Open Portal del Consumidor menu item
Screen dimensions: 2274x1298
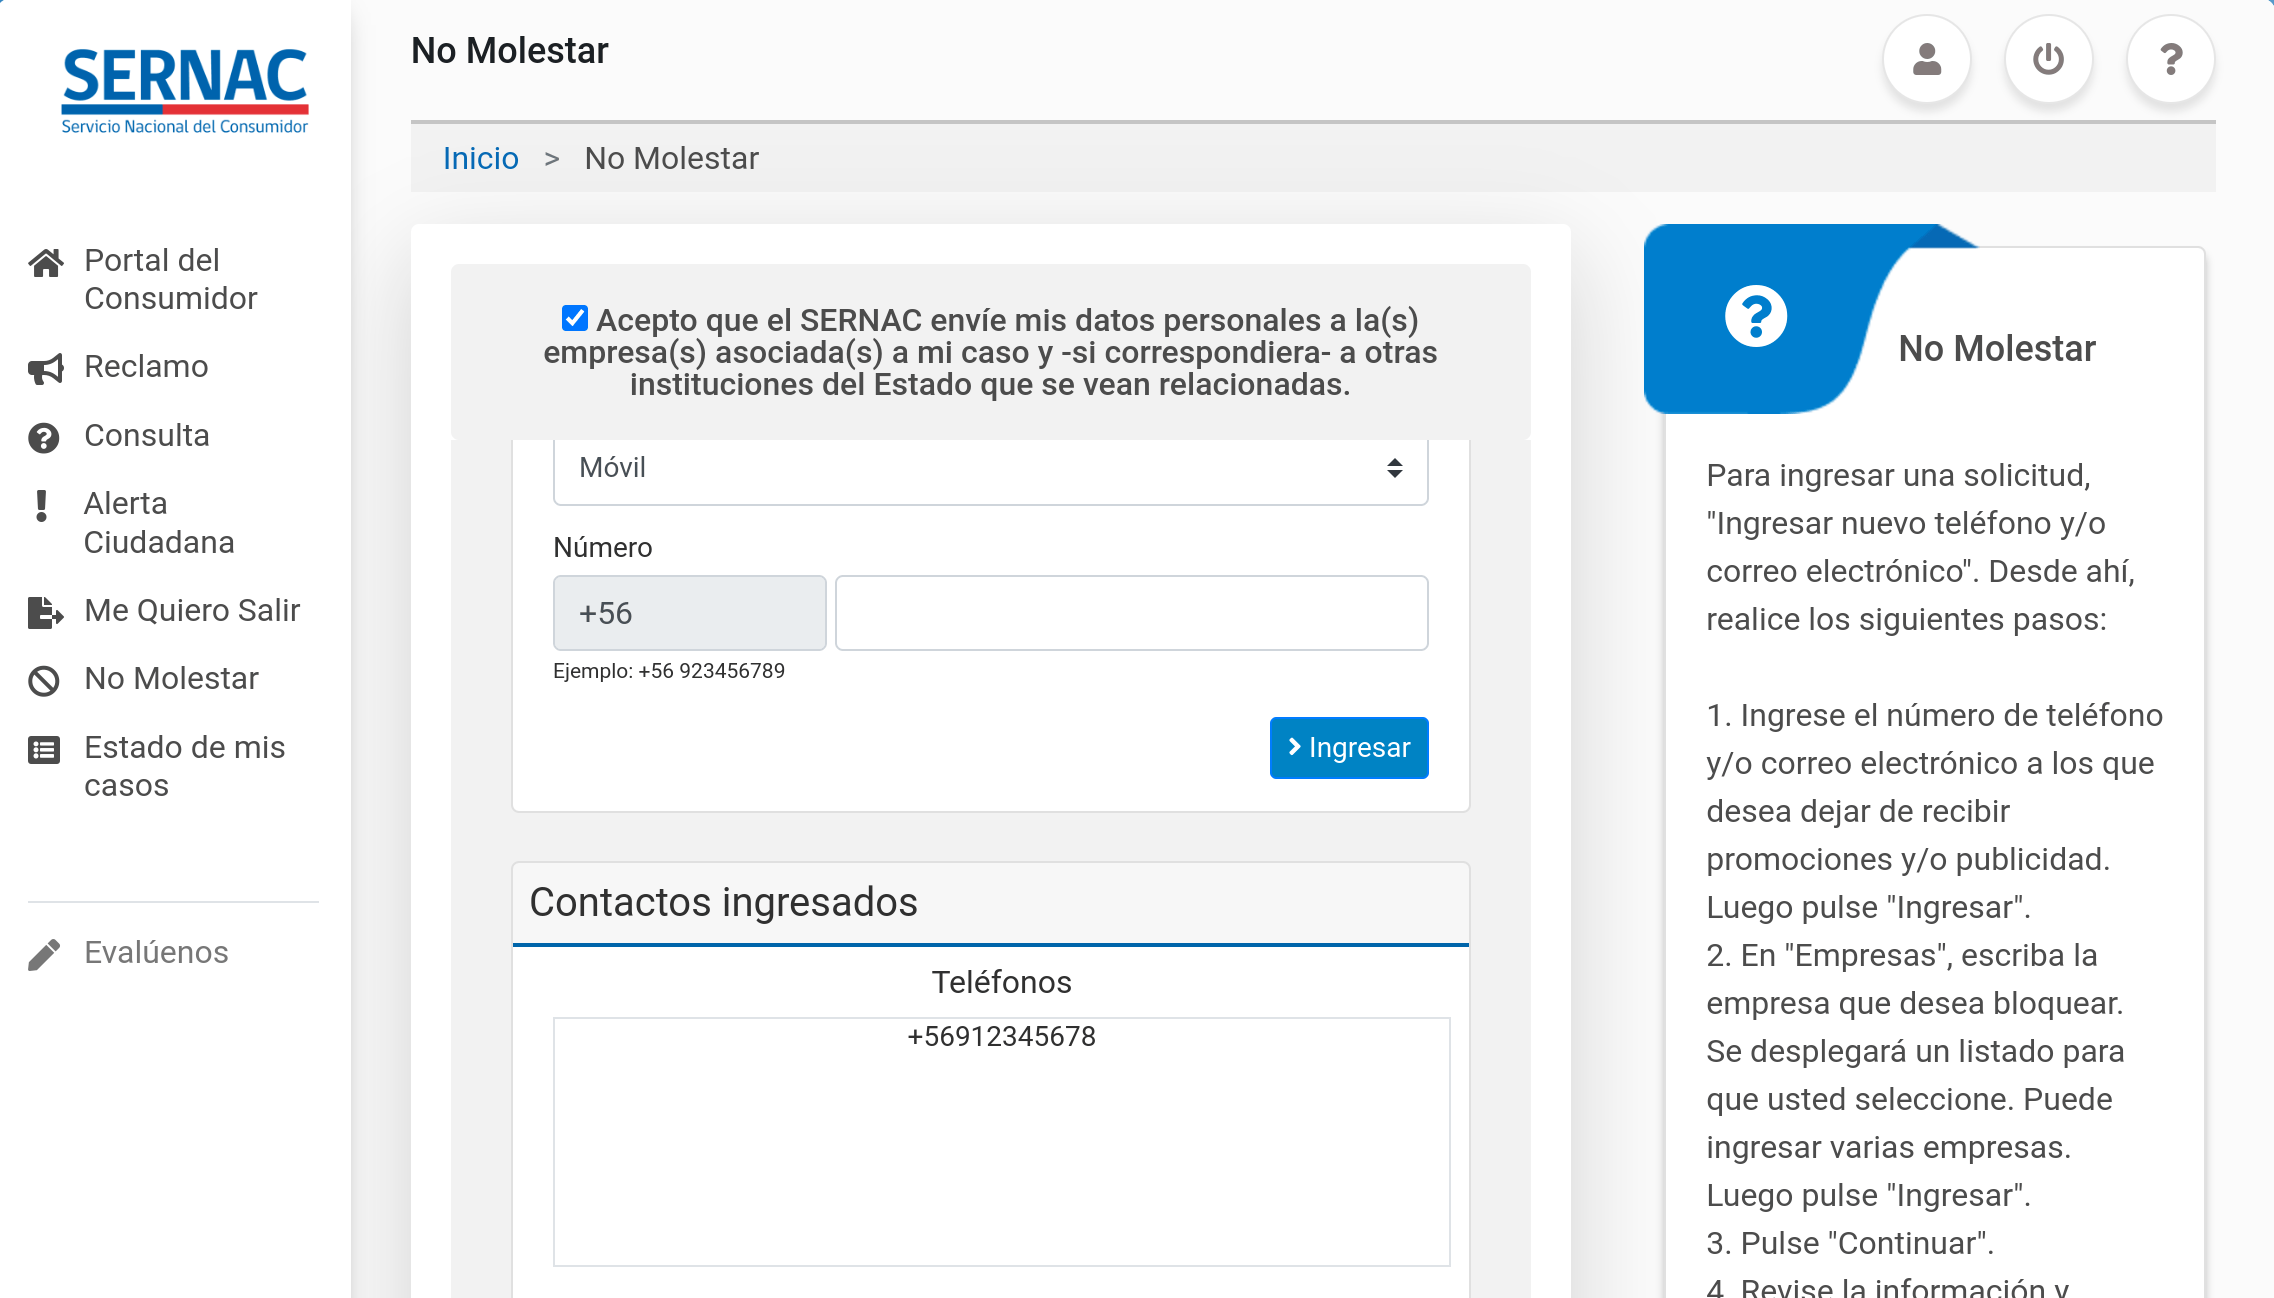[171, 279]
